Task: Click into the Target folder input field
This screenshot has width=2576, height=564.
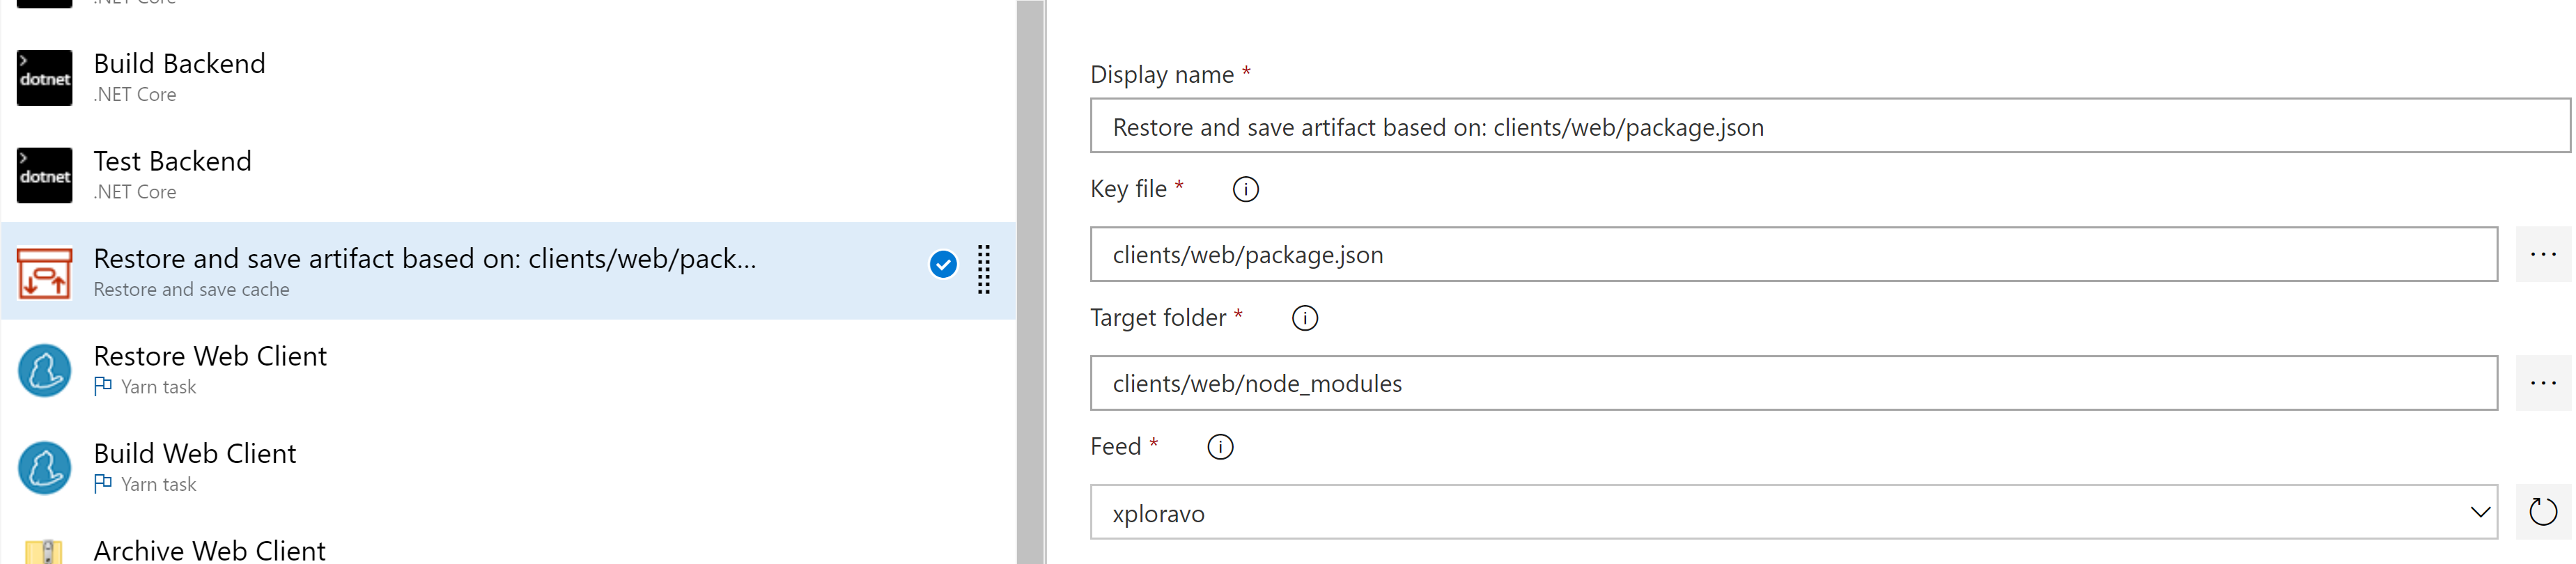Action: point(1794,383)
